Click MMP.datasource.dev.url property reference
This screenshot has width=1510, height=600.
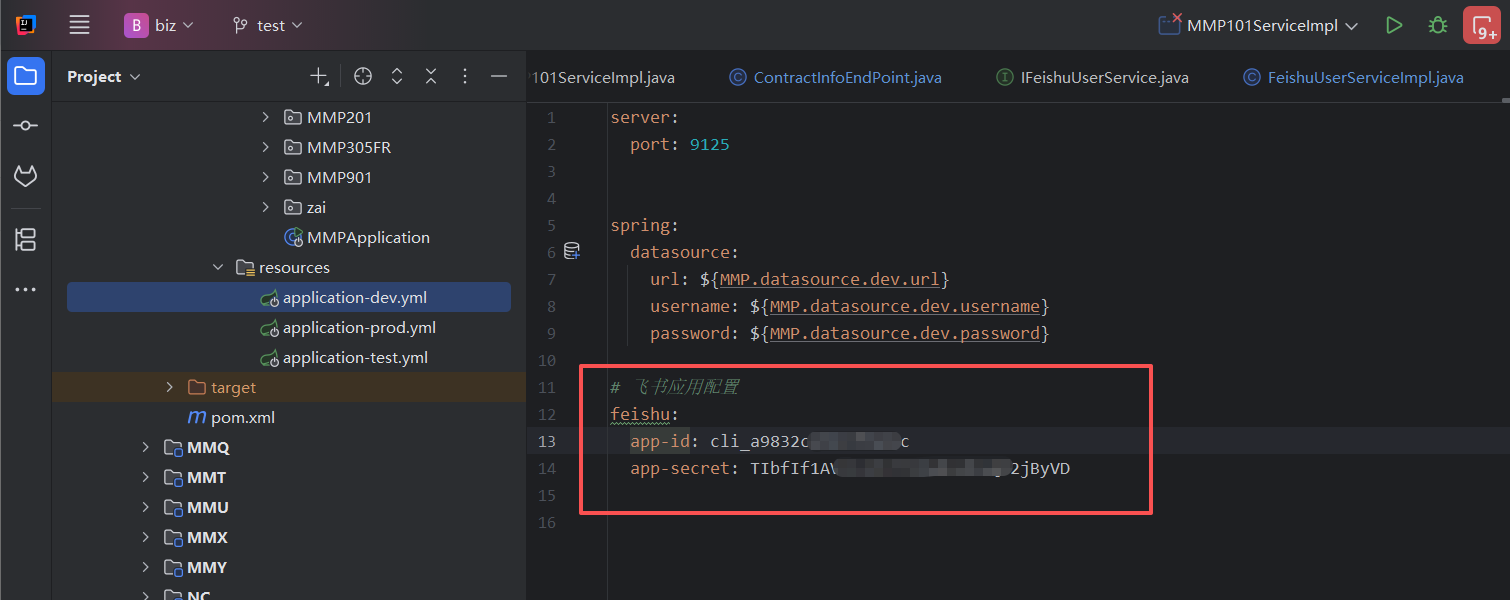(x=829, y=279)
